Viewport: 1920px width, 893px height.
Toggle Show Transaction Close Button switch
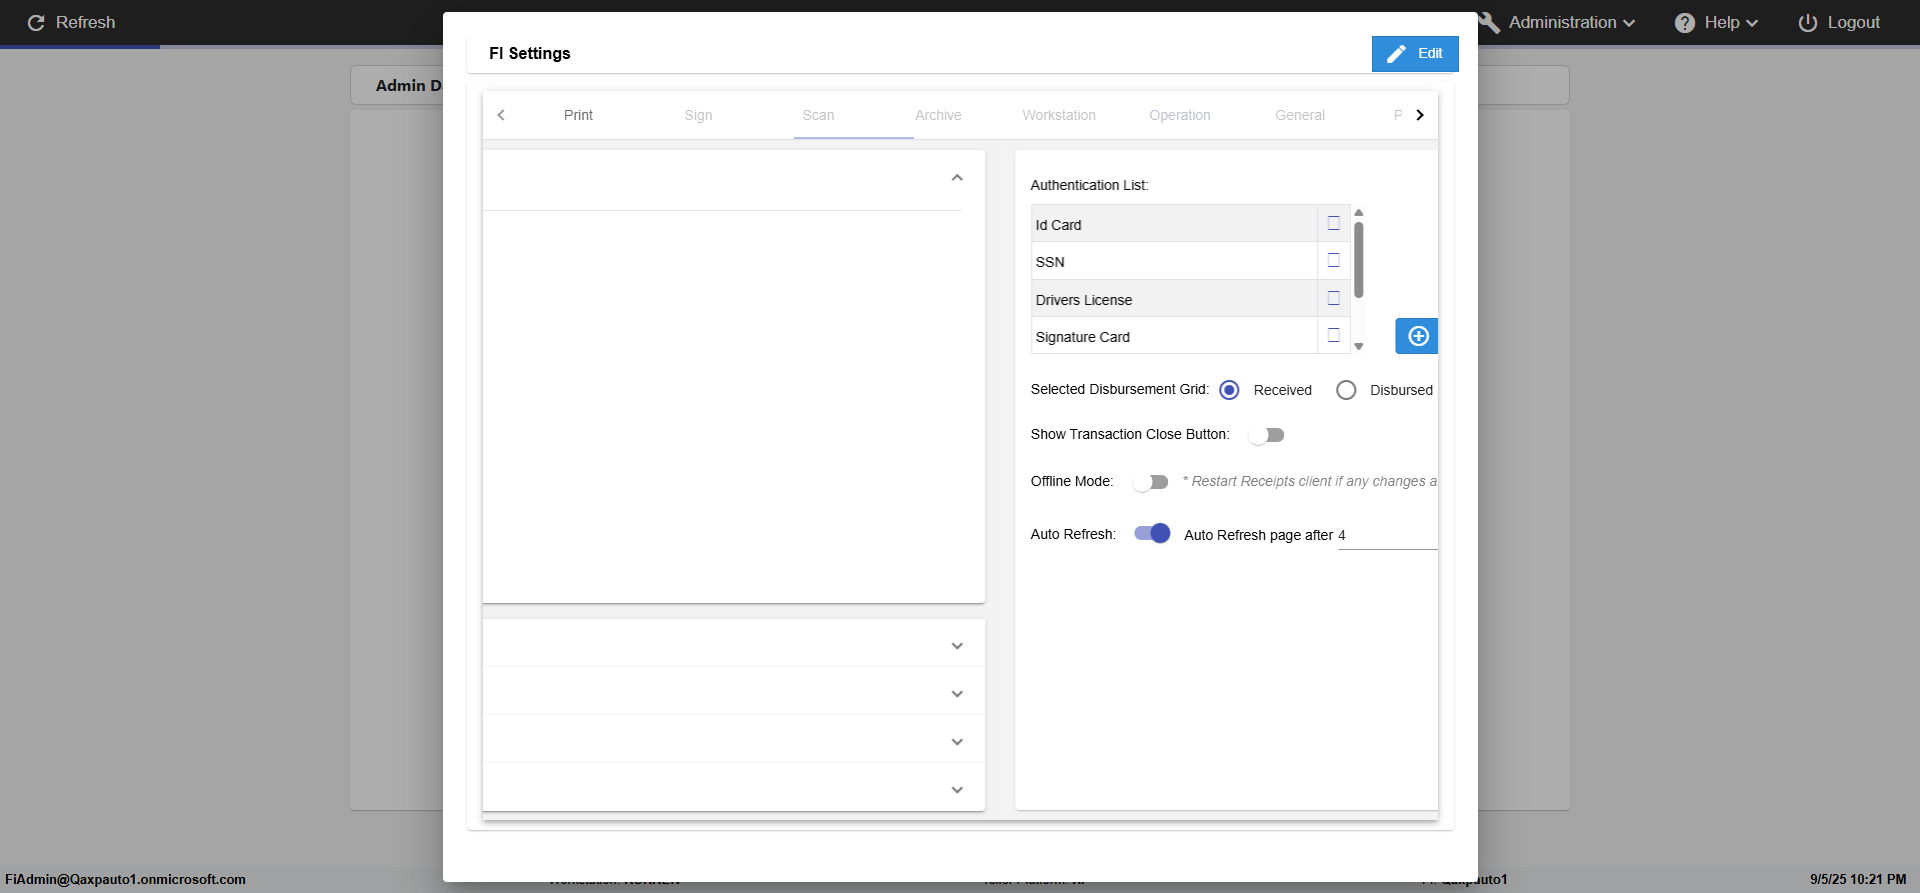pyautogui.click(x=1266, y=435)
